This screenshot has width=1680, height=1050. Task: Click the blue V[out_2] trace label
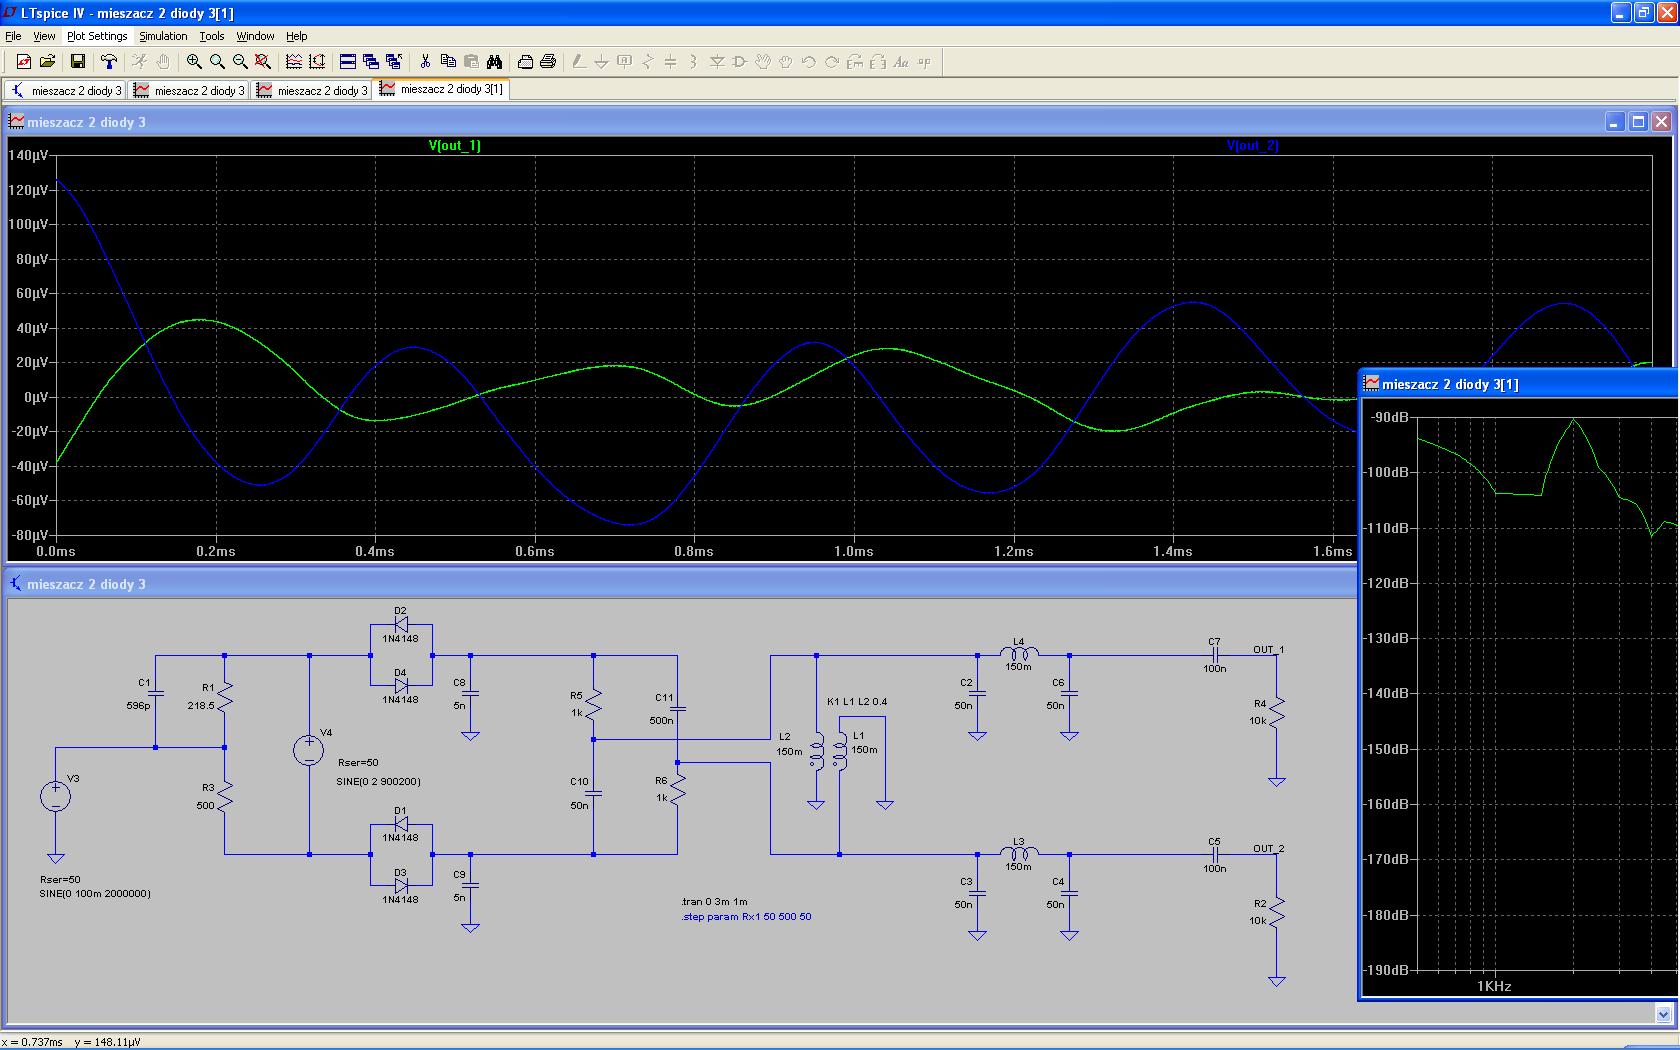point(1252,146)
